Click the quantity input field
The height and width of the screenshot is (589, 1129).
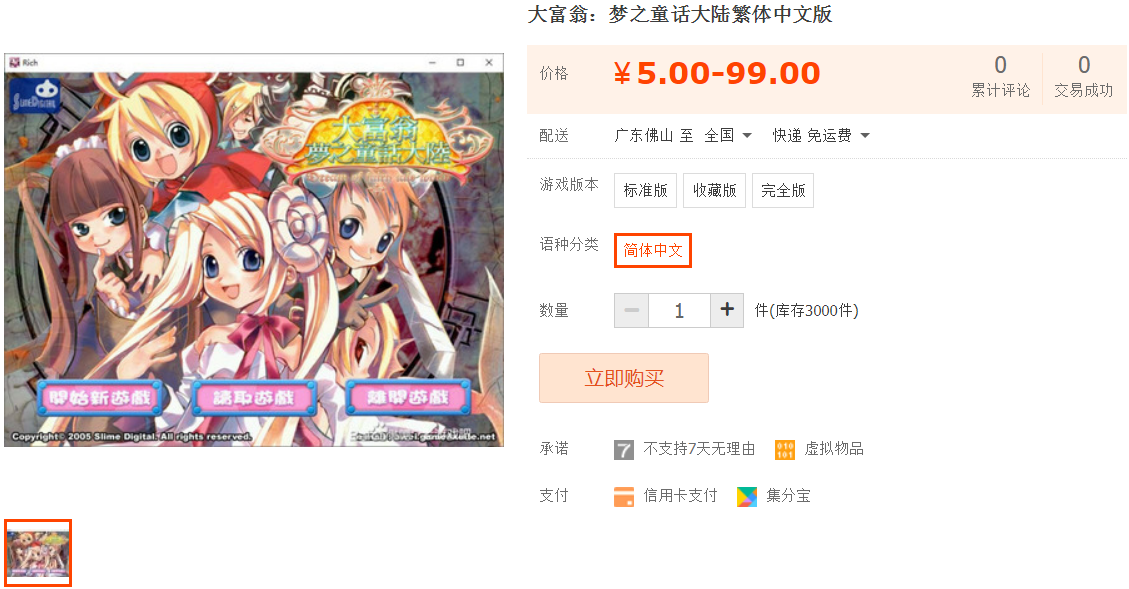point(679,310)
